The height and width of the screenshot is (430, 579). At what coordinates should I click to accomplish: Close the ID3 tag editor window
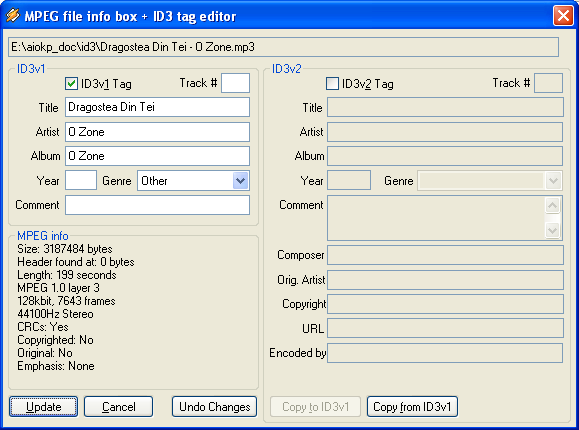563,16
